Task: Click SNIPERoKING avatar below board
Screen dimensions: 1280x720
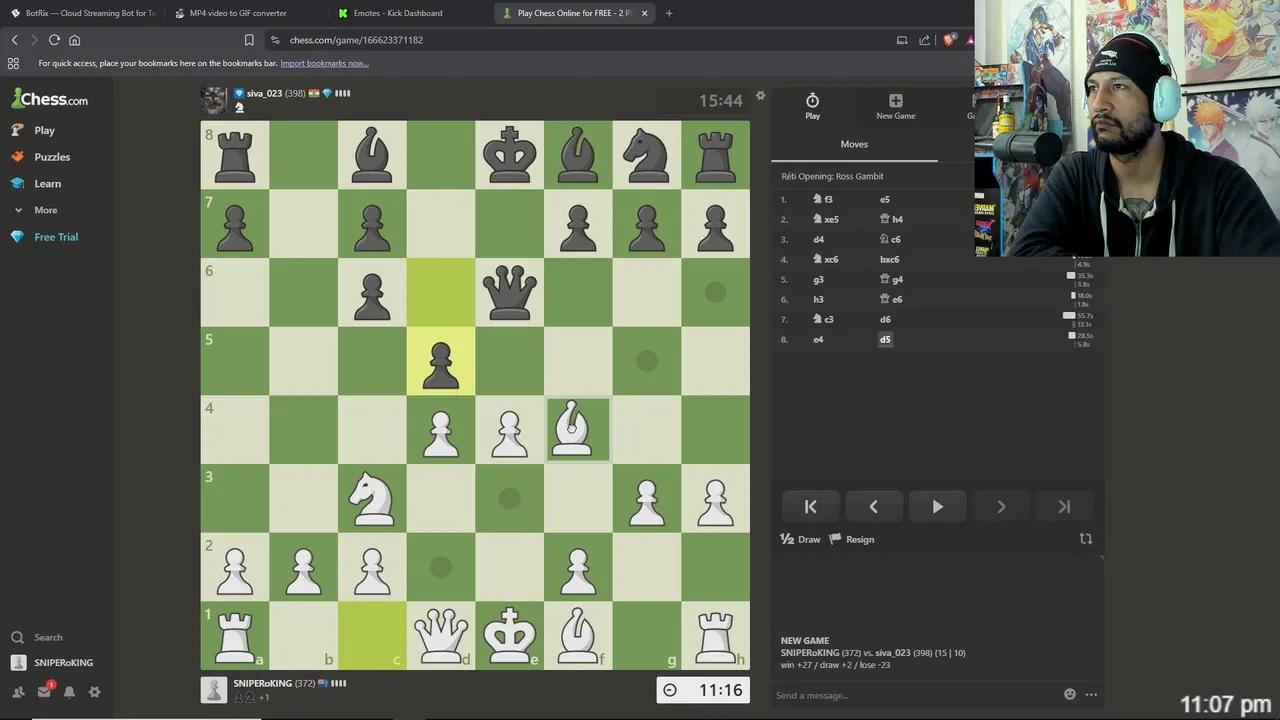Action: click(x=213, y=689)
